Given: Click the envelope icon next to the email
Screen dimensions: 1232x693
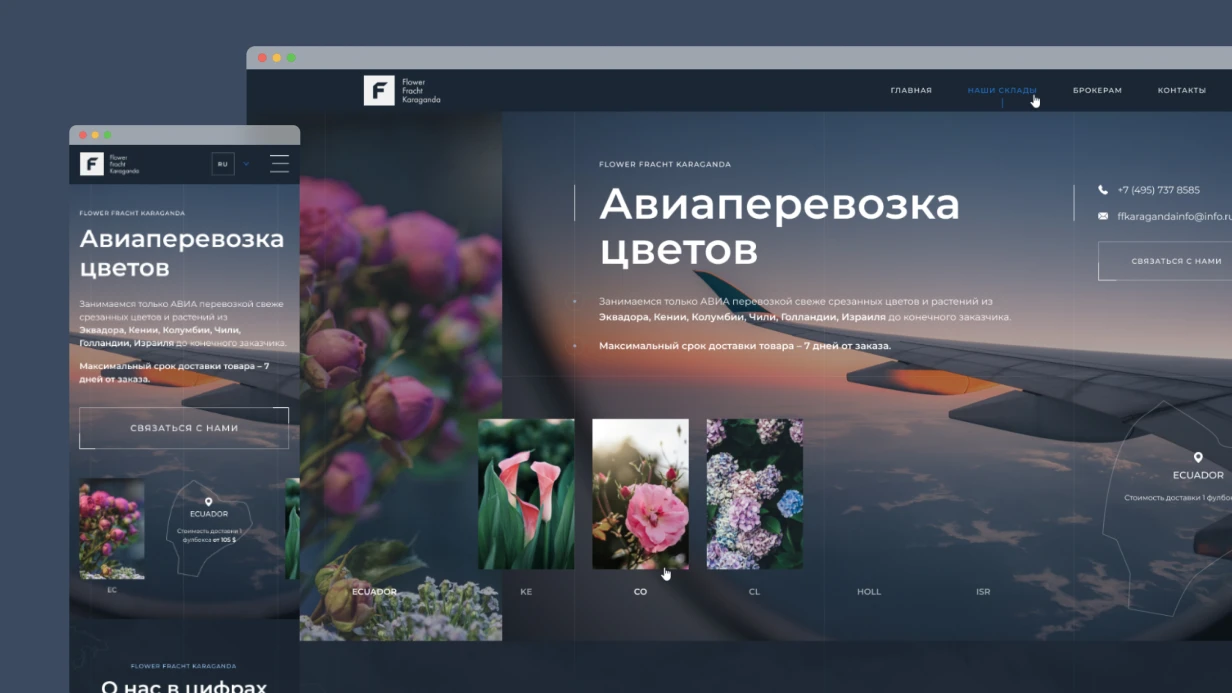Looking at the screenshot, I should [1103, 215].
